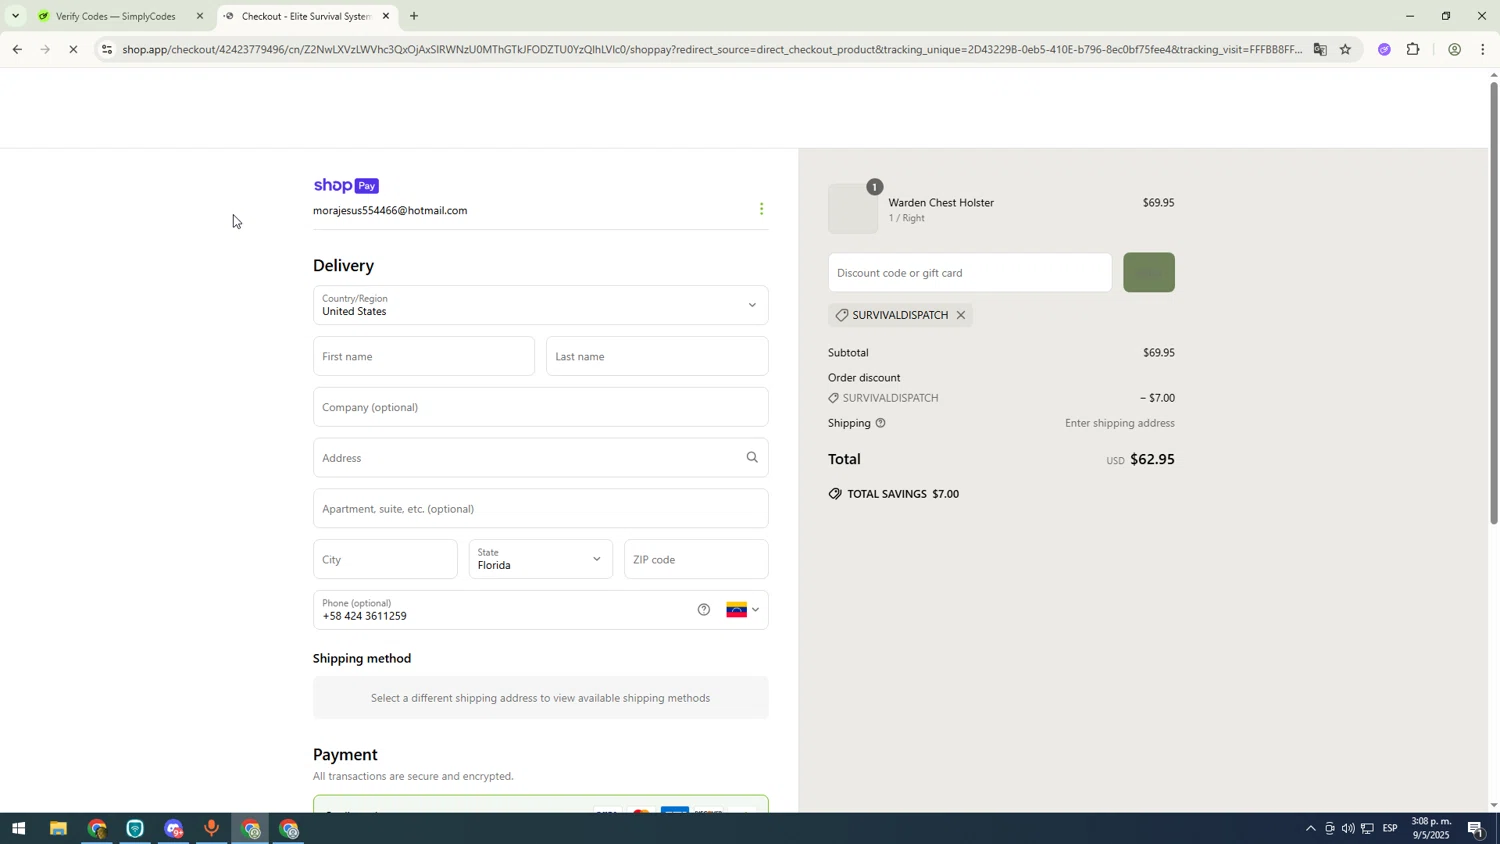Click the purple extension icon in toolbar
1500x844 pixels.
click(x=1384, y=49)
